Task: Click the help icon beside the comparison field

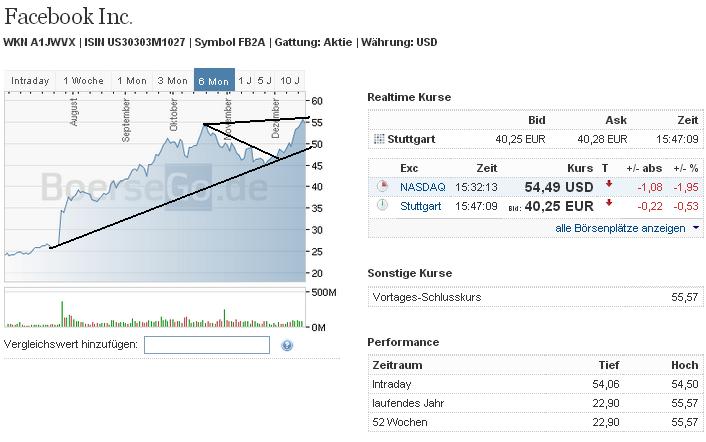Action: (287, 345)
